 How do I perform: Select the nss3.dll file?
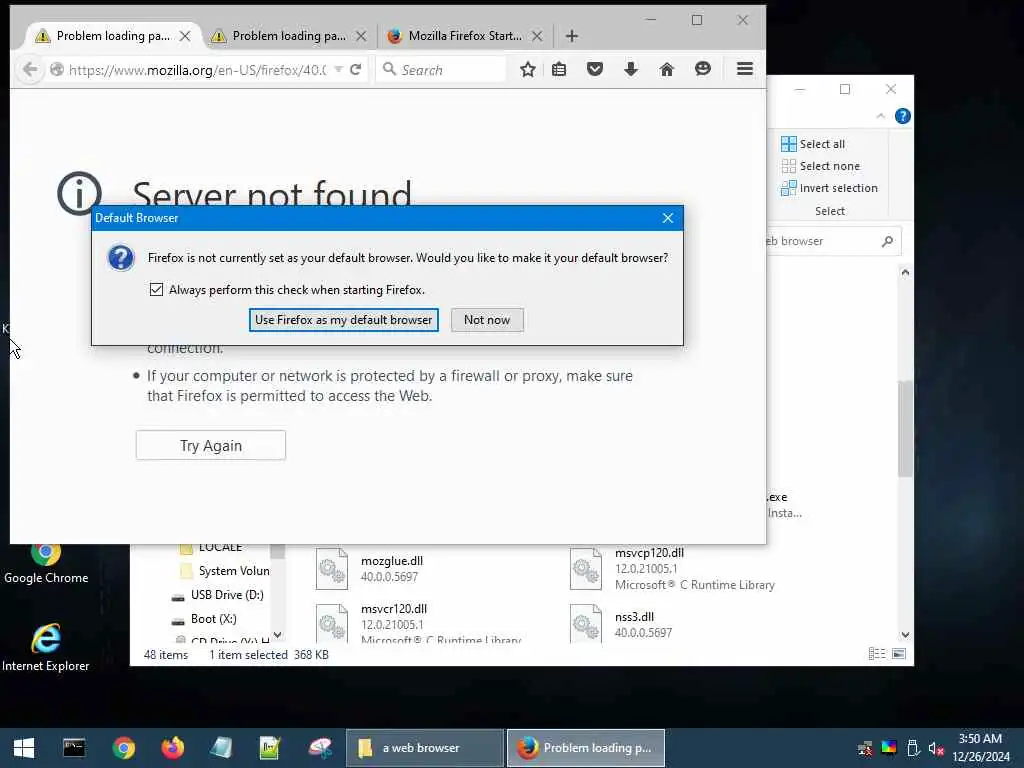(x=620, y=624)
